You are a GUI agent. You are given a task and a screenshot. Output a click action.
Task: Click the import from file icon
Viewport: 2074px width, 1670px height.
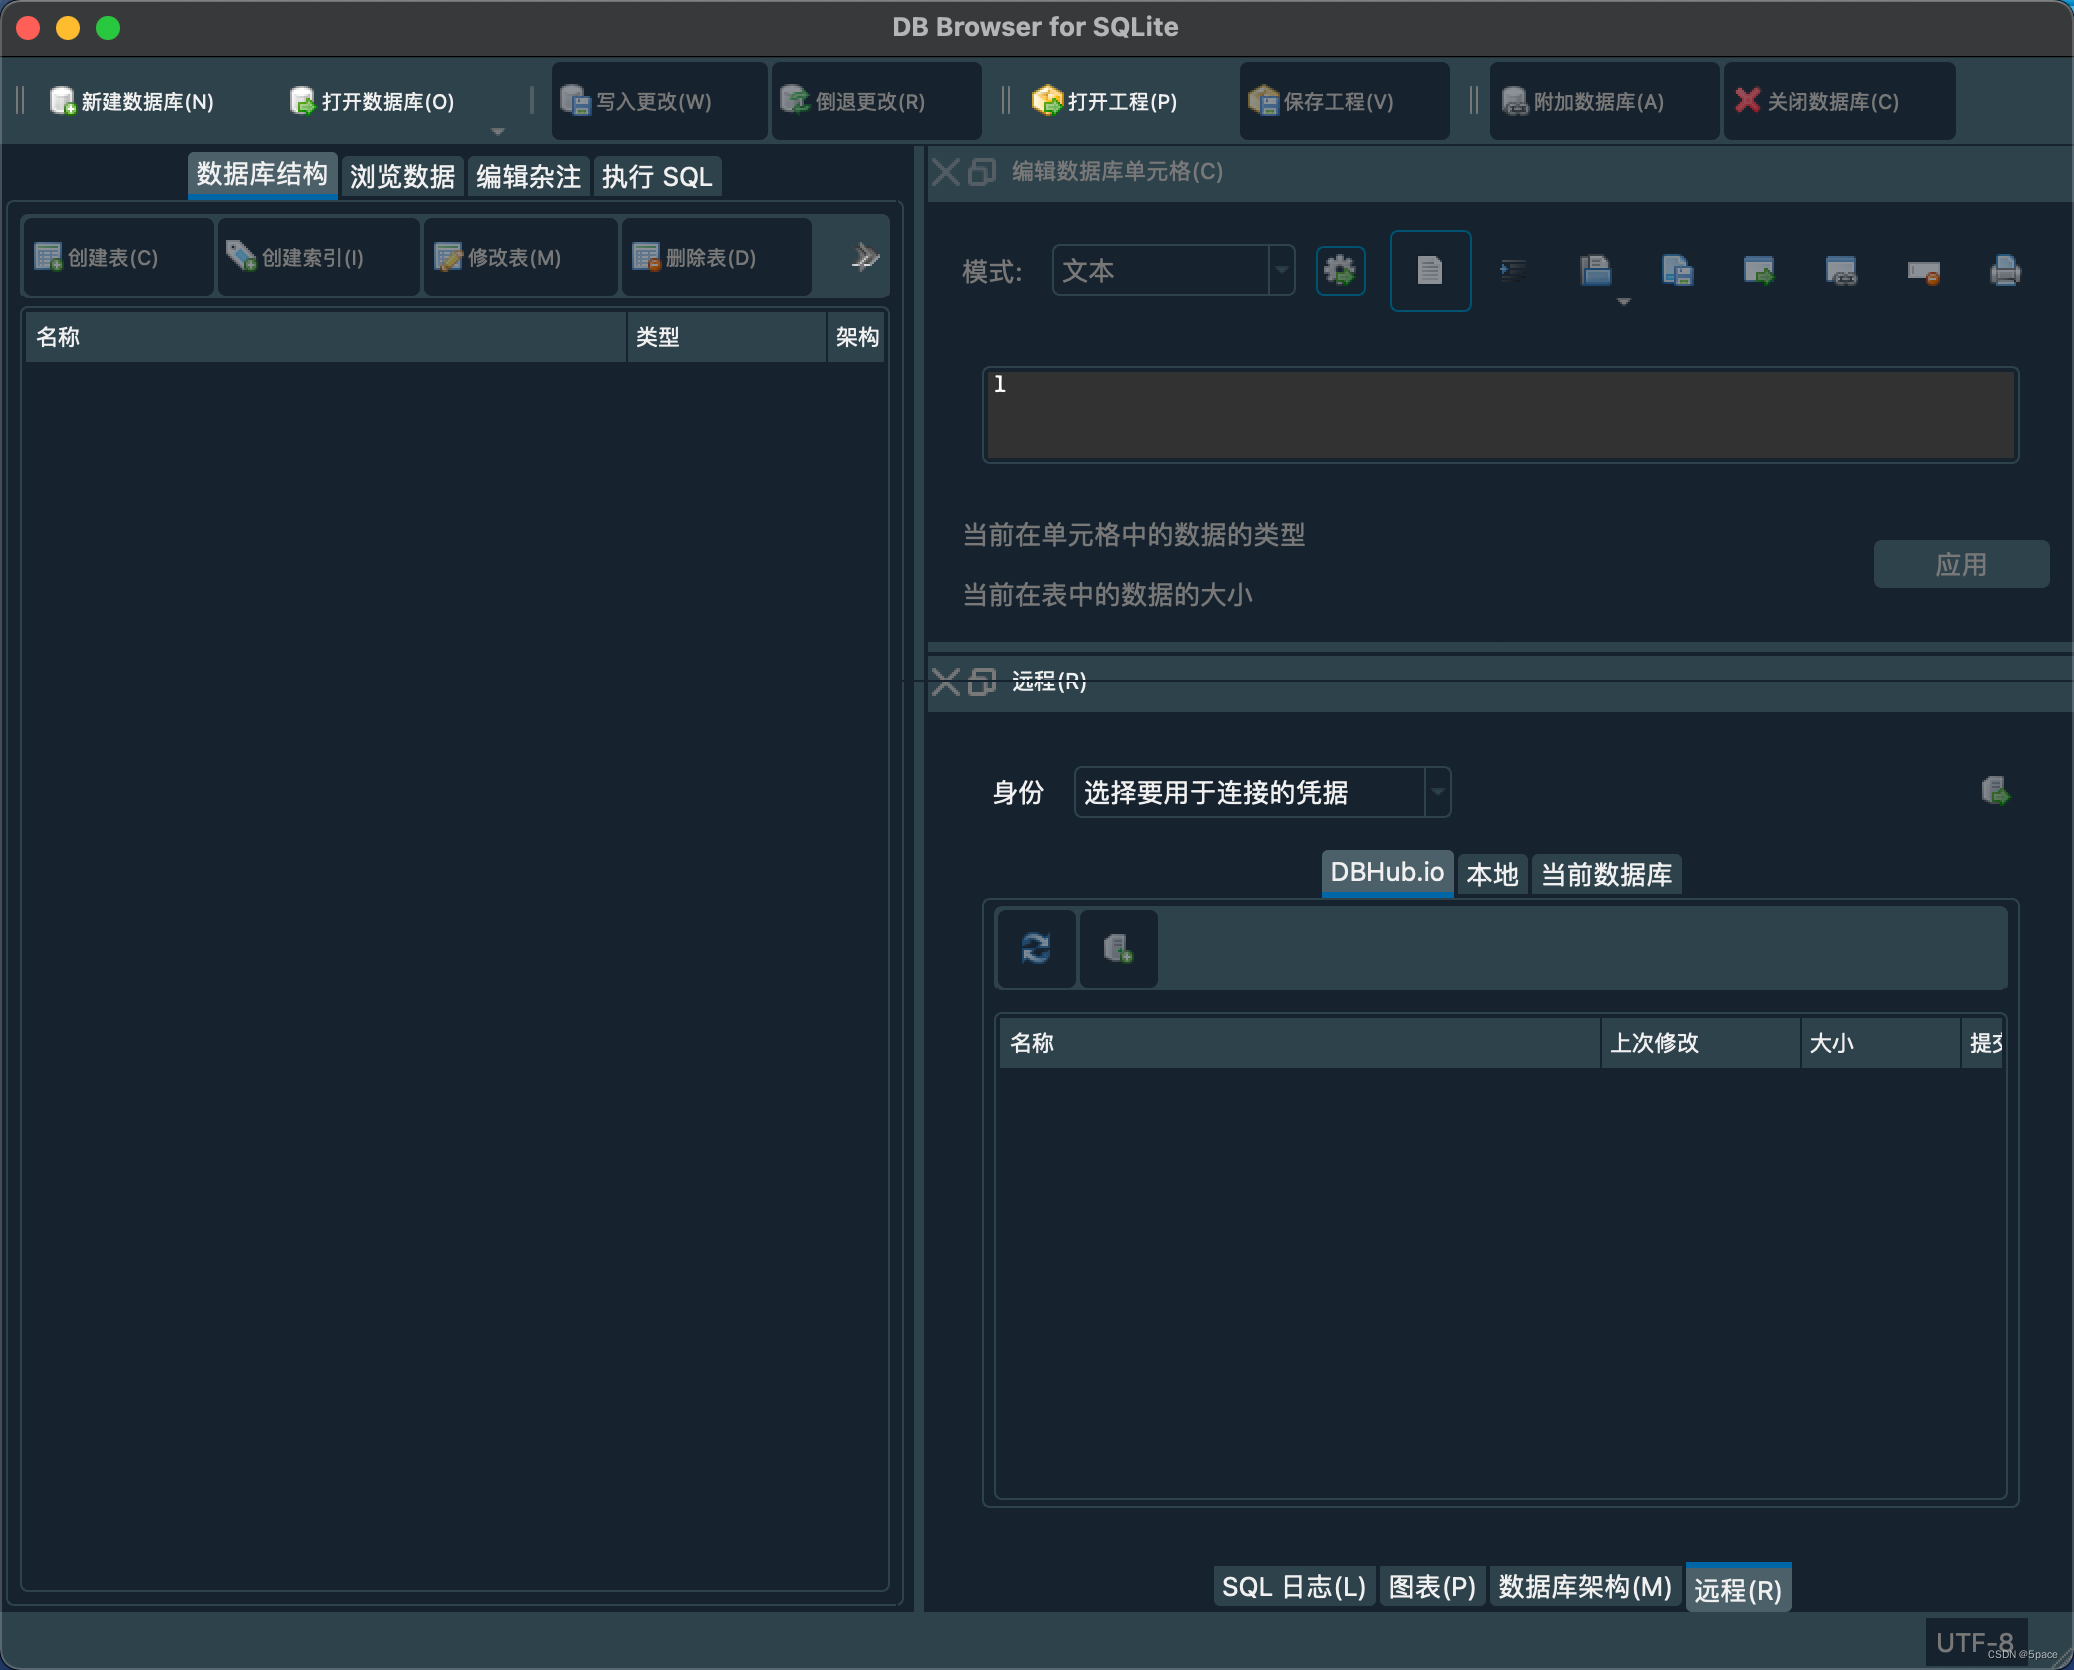[1677, 270]
